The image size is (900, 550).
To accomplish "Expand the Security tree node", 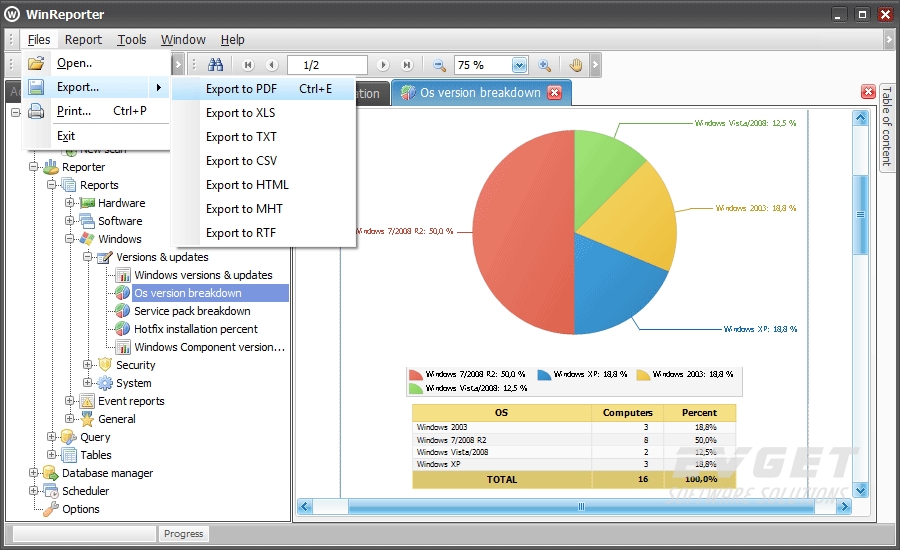I will pos(88,364).
